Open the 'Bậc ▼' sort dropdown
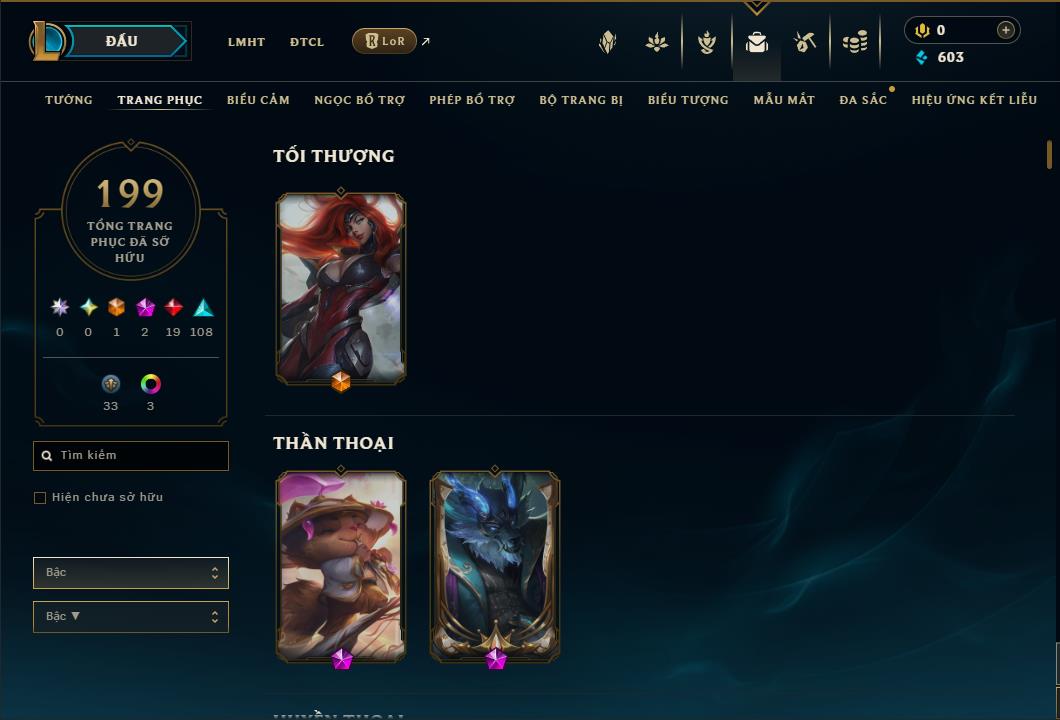1060x720 pixels. pyautogui.click(x=130, y=617)
